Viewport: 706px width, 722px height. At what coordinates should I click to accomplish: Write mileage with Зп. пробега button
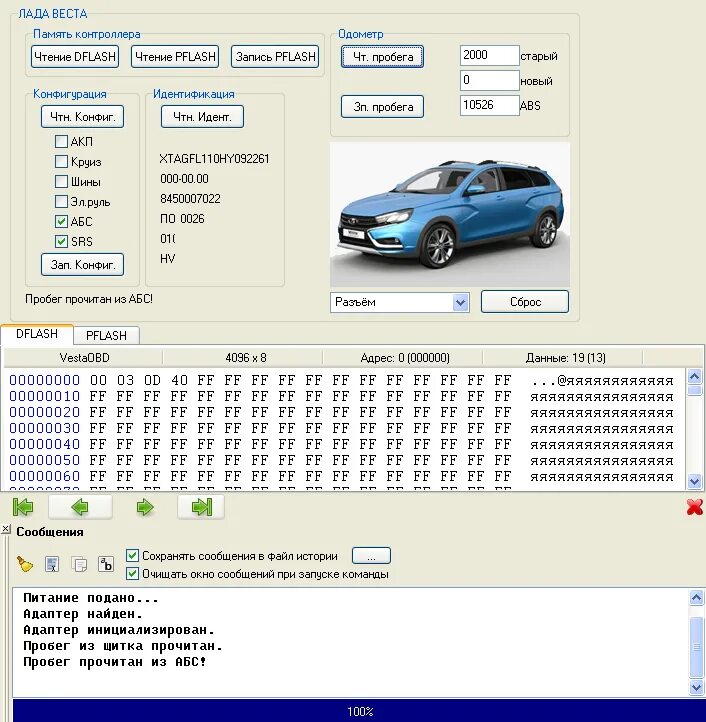pos(382,106)
